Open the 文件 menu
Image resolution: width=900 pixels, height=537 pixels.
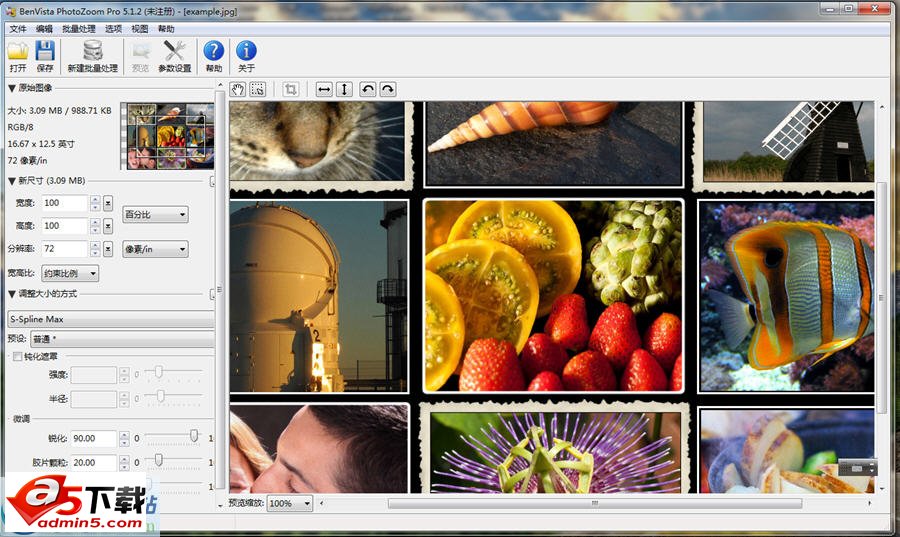pyautogui.click(x=18, y=29)
